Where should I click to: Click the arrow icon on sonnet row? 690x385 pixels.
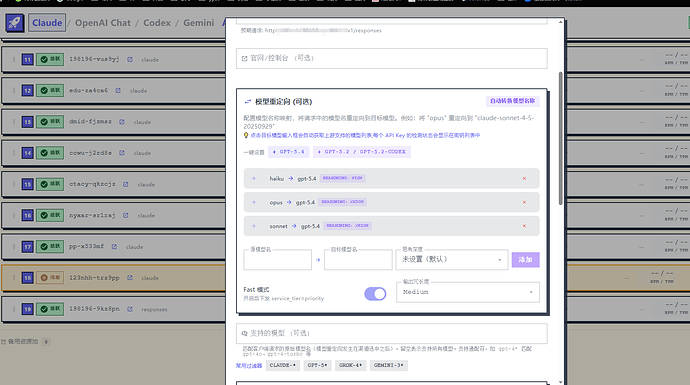(254, 226)
